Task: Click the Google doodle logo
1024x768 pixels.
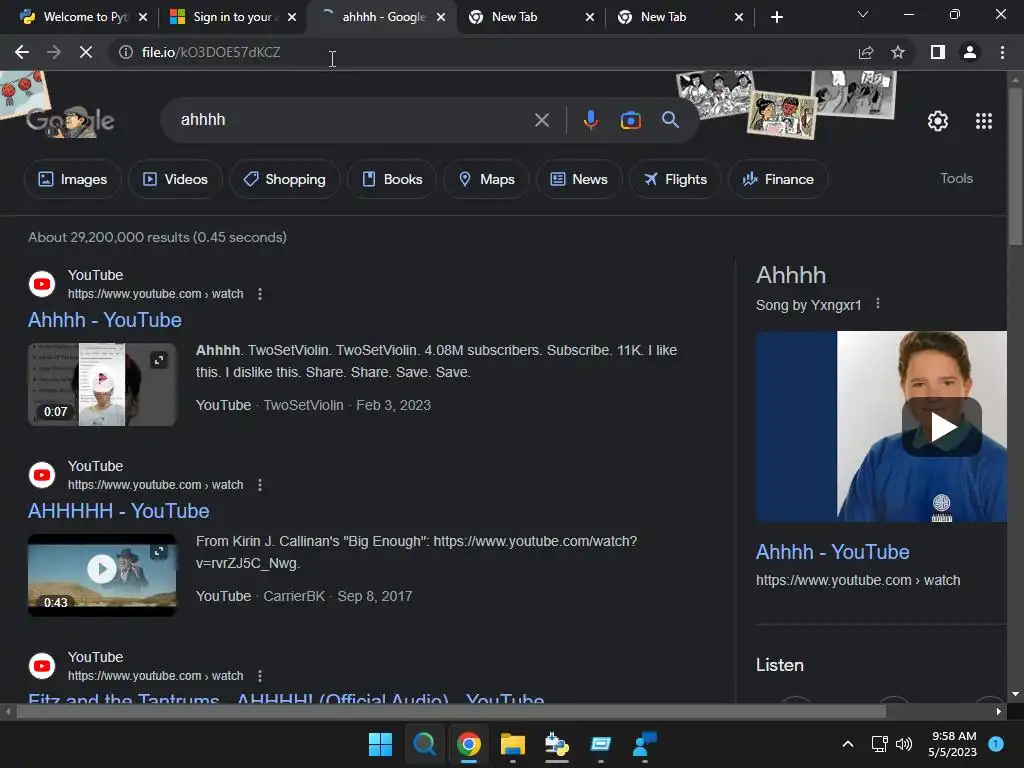Action: (70, 120)
